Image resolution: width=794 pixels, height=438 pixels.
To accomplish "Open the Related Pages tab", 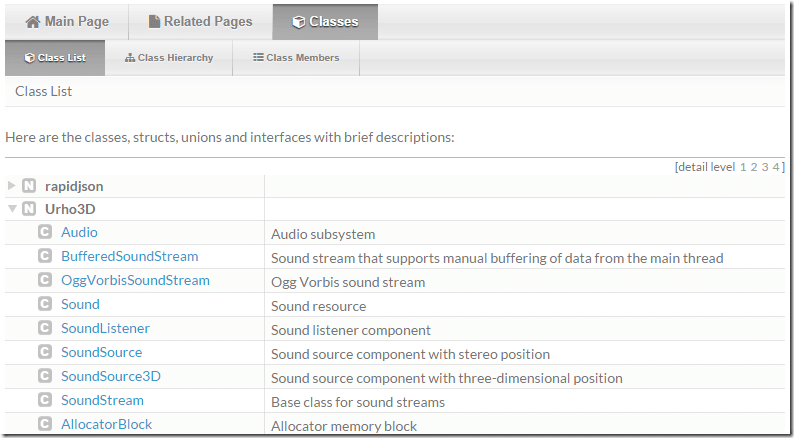I will (201, 22).
